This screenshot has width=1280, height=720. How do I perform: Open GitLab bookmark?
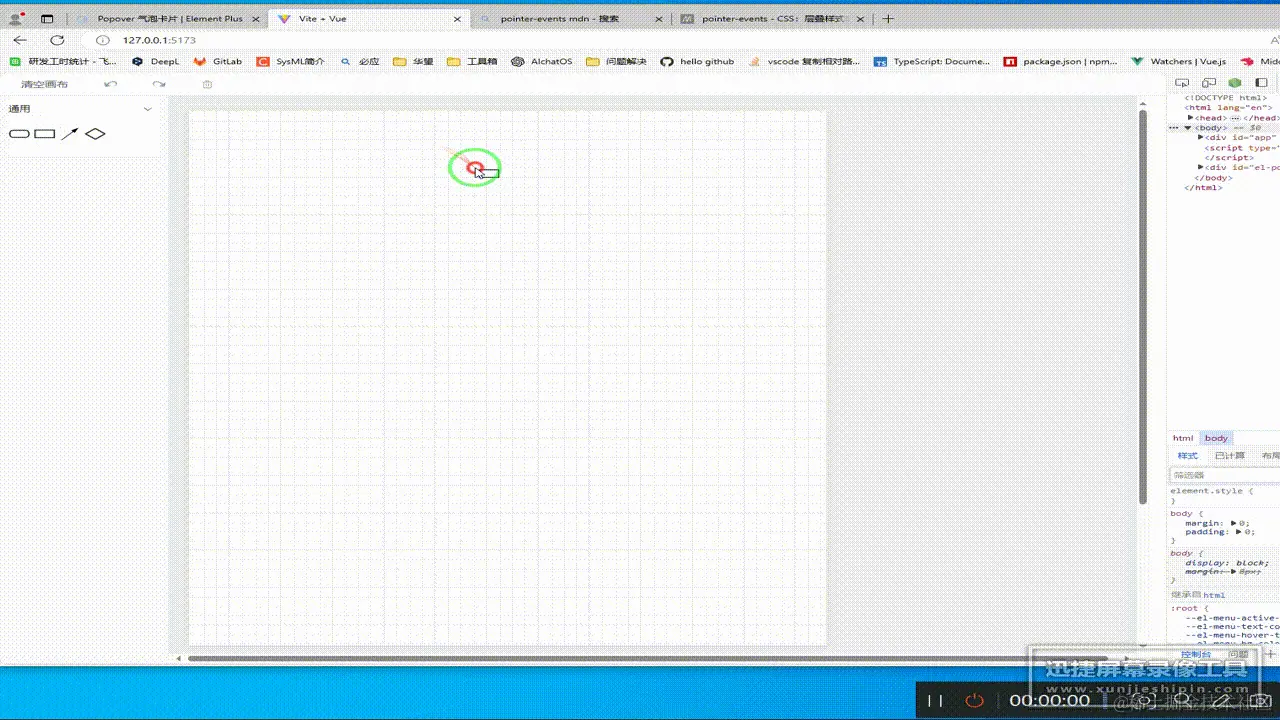(218, 61)
